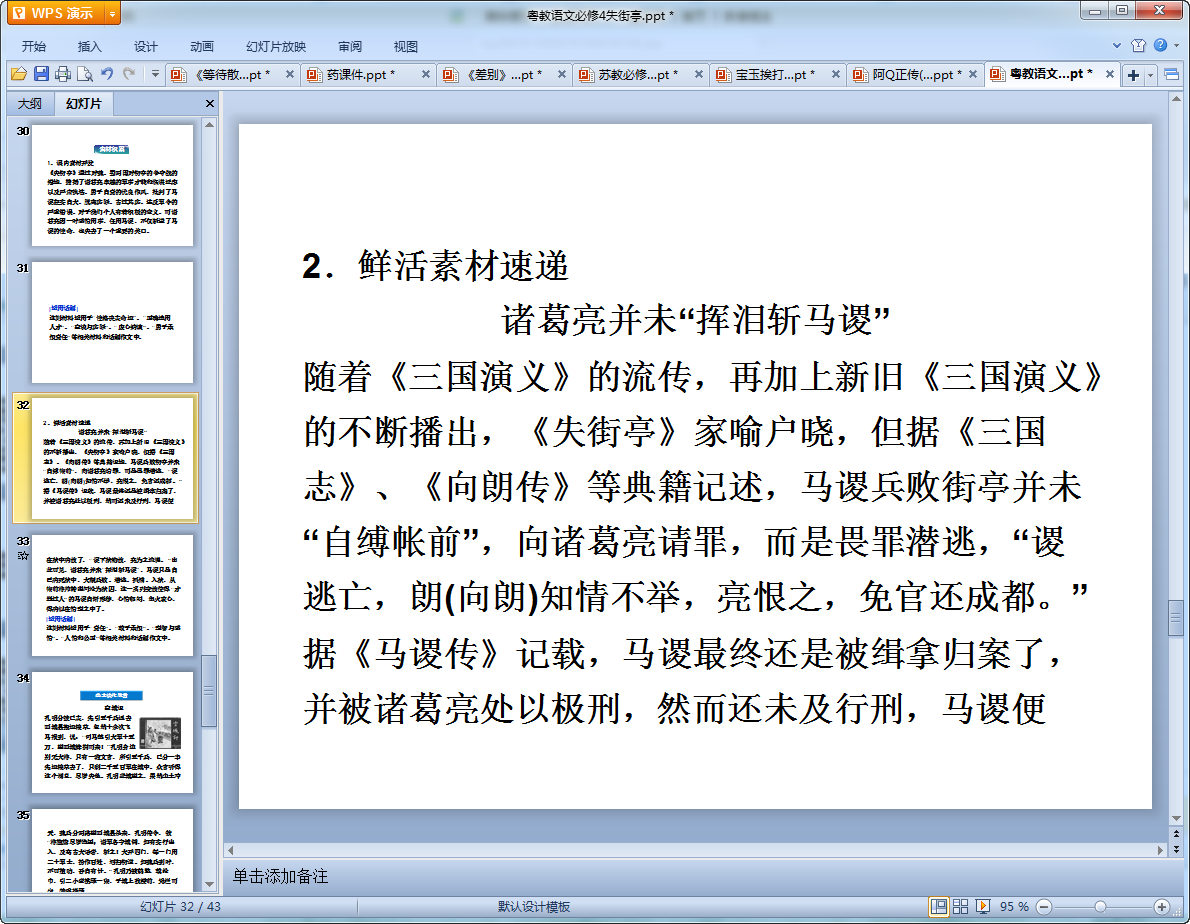This screenshot has height=924, width=1190.
Task: Close the slide thumbnail pane
Action: pyautogui.click(x=209, y=104)
